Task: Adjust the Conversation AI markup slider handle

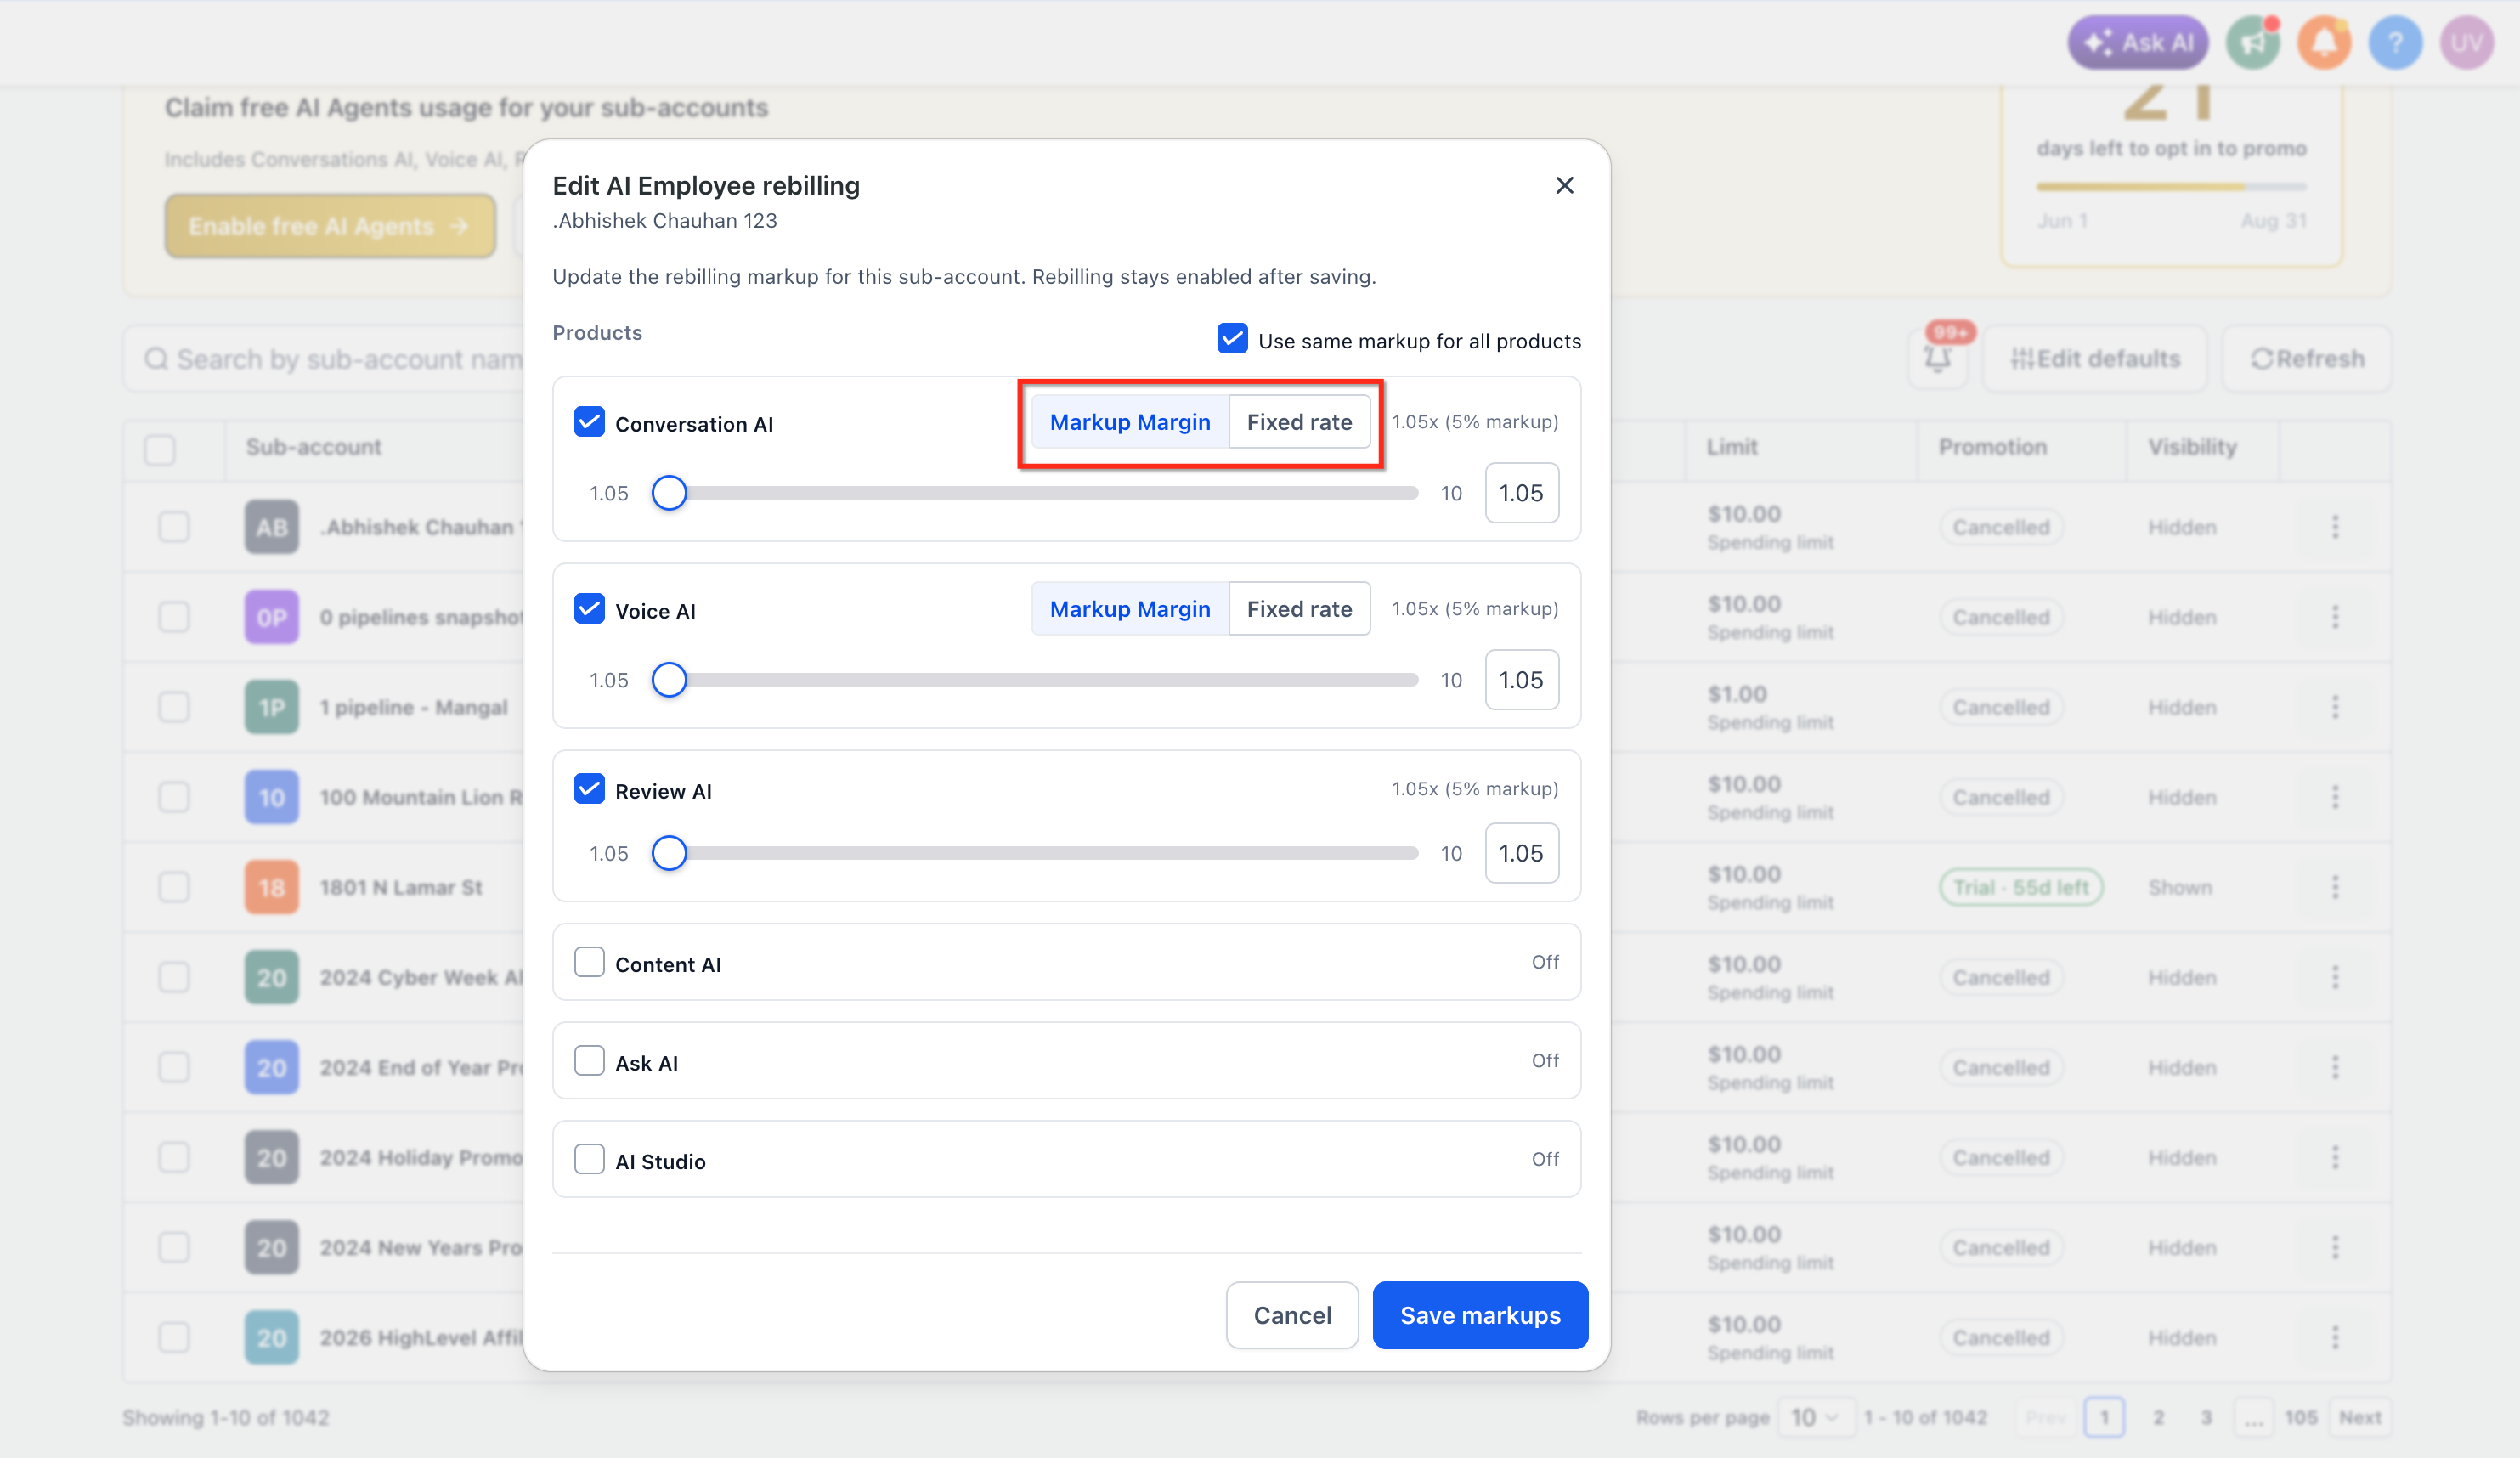Action: click(669, 493)
